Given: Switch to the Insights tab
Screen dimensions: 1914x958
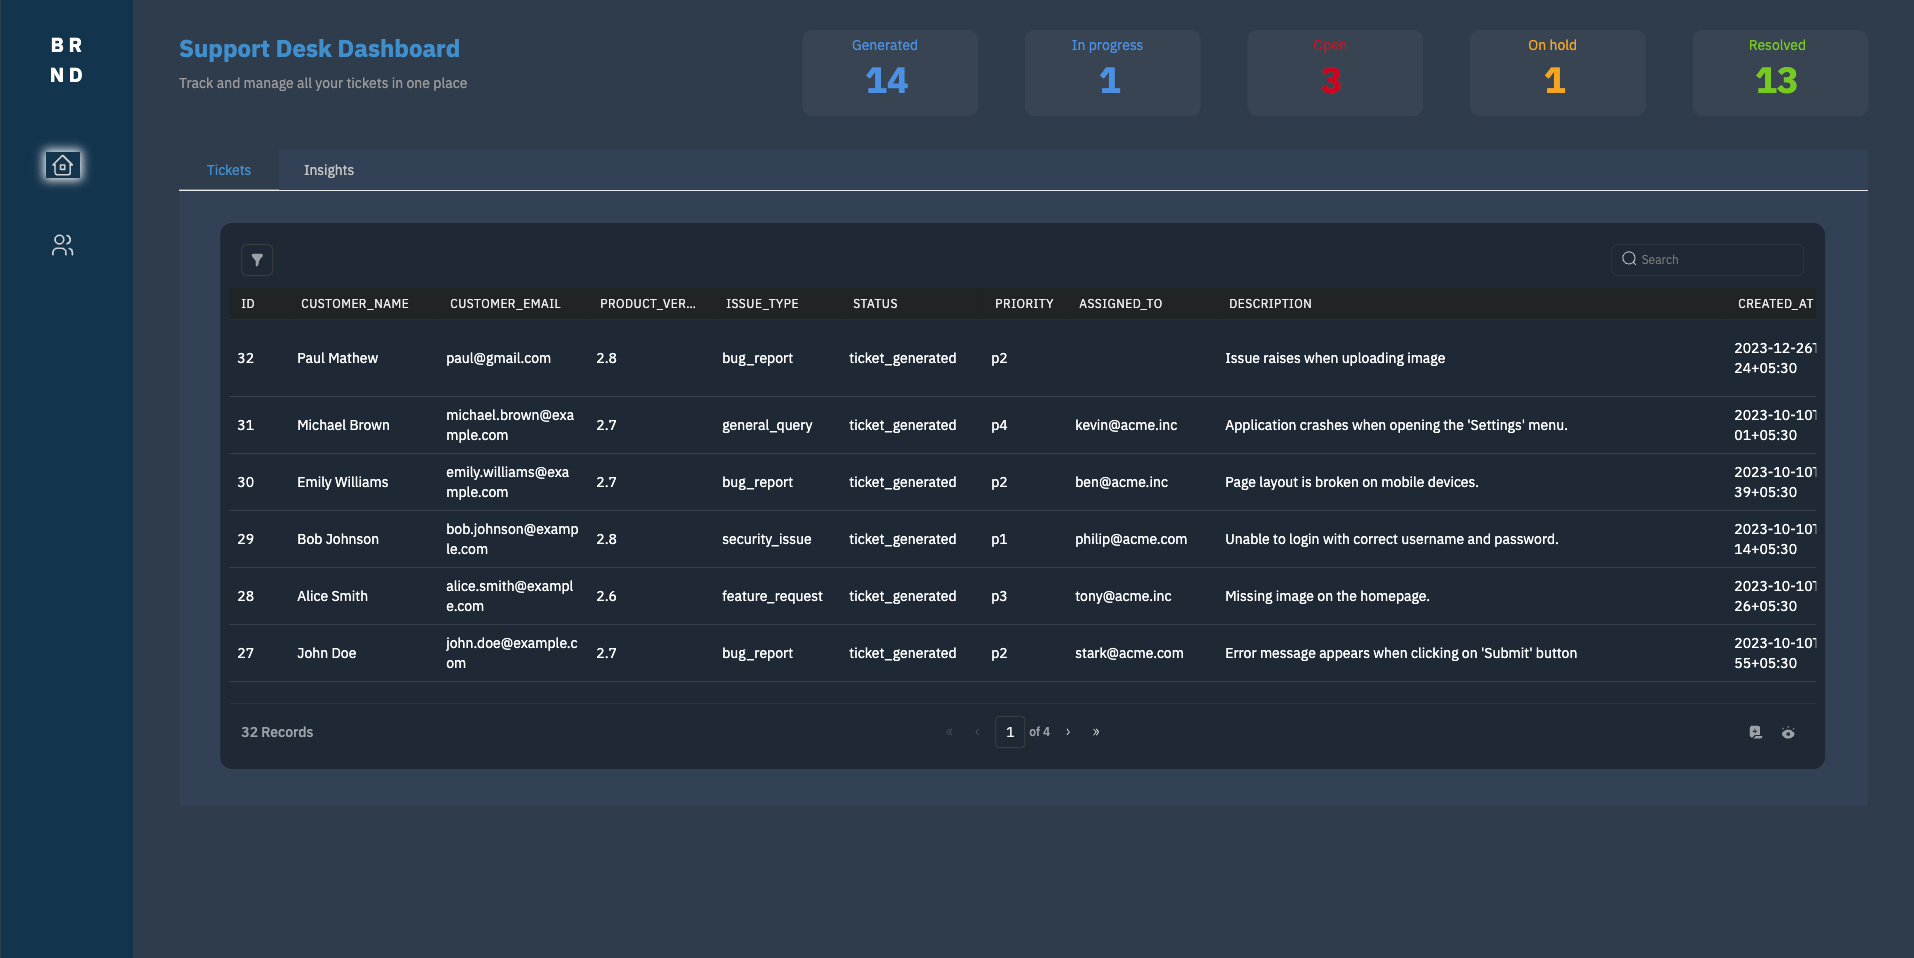Looking at the screenshot, I should click(328, 170).
